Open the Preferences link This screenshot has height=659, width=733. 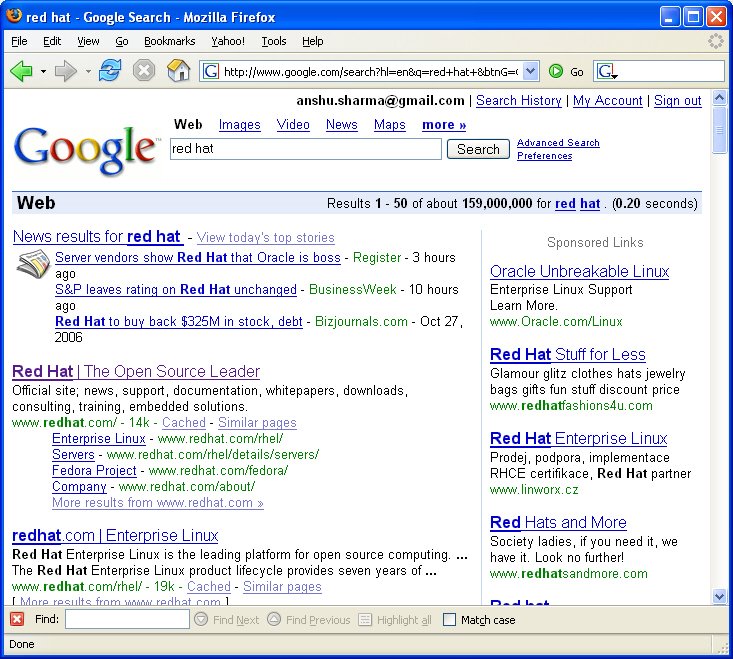coord(545,156)
